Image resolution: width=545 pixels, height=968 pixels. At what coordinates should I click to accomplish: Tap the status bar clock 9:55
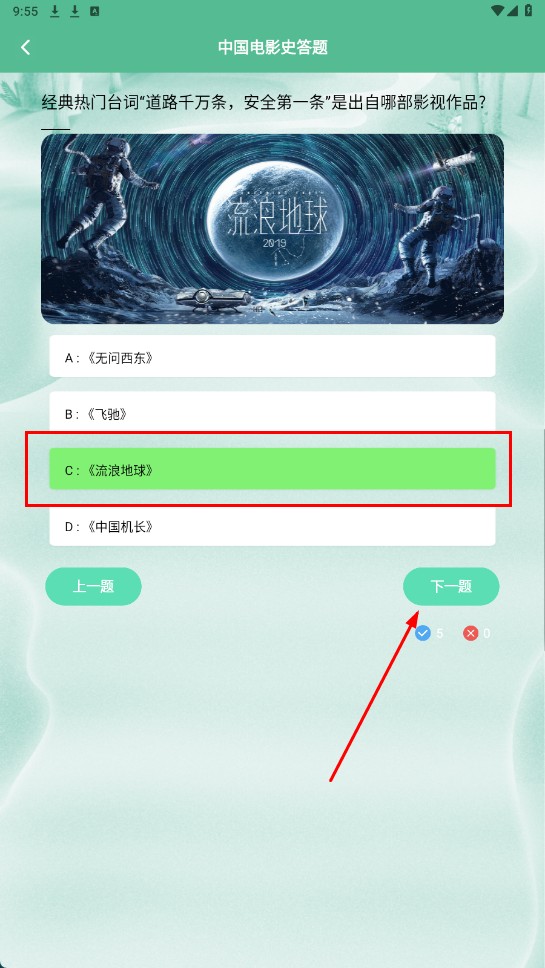point(25,11)
